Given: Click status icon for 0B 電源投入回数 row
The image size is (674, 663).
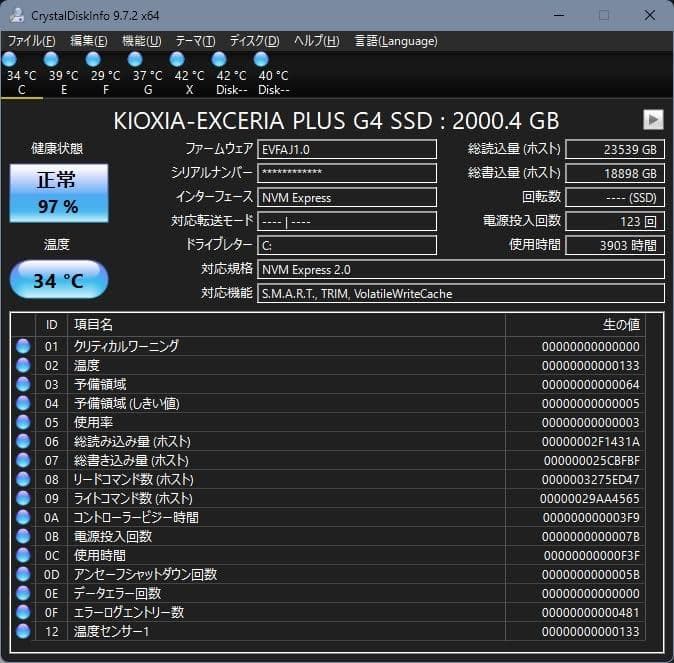Looking at the screenshot, I should pos(23,536).
